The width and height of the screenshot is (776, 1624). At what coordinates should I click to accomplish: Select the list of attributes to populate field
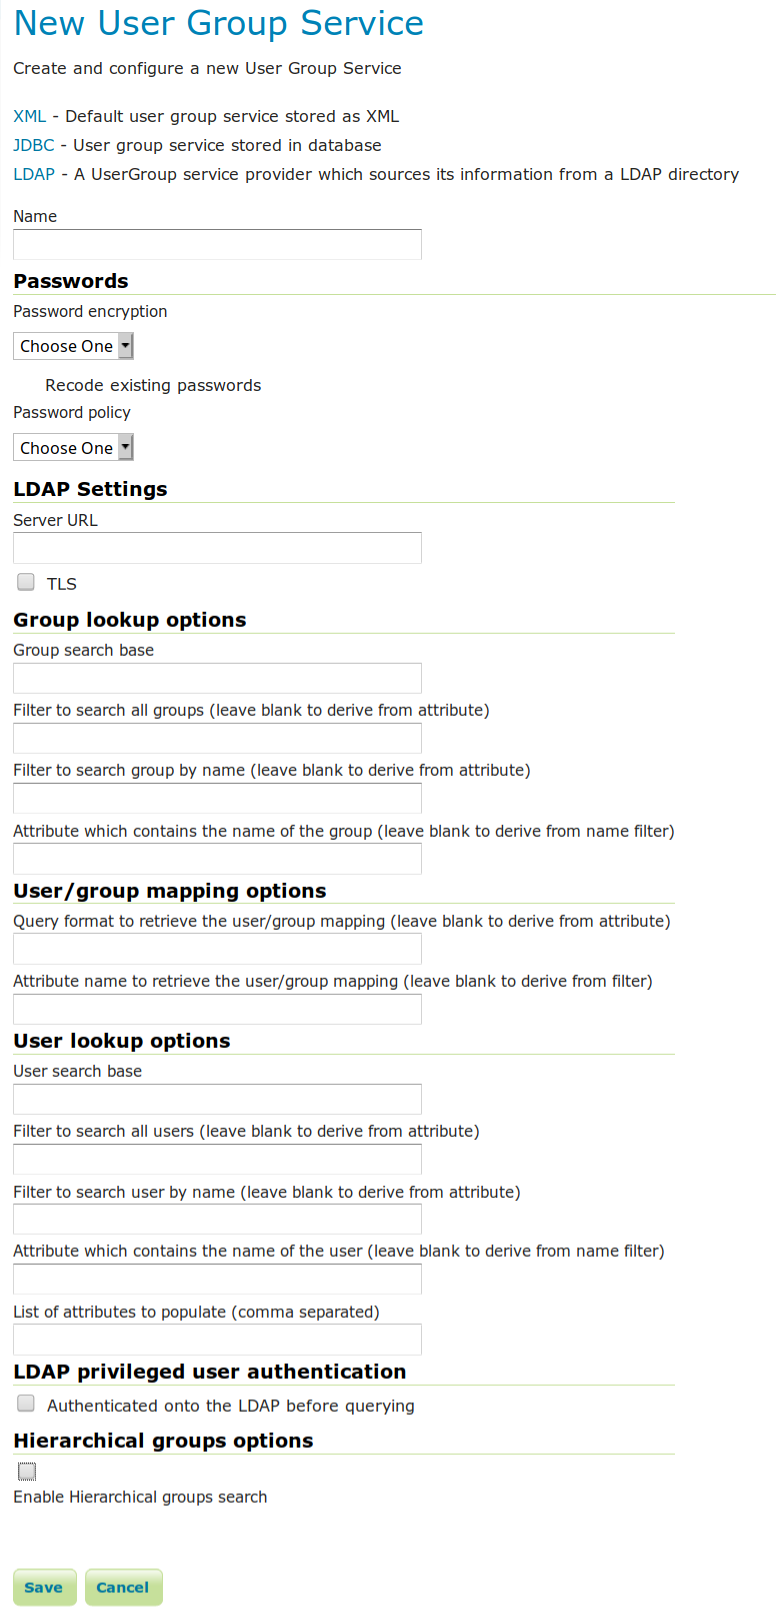[x=217, y=1340]
